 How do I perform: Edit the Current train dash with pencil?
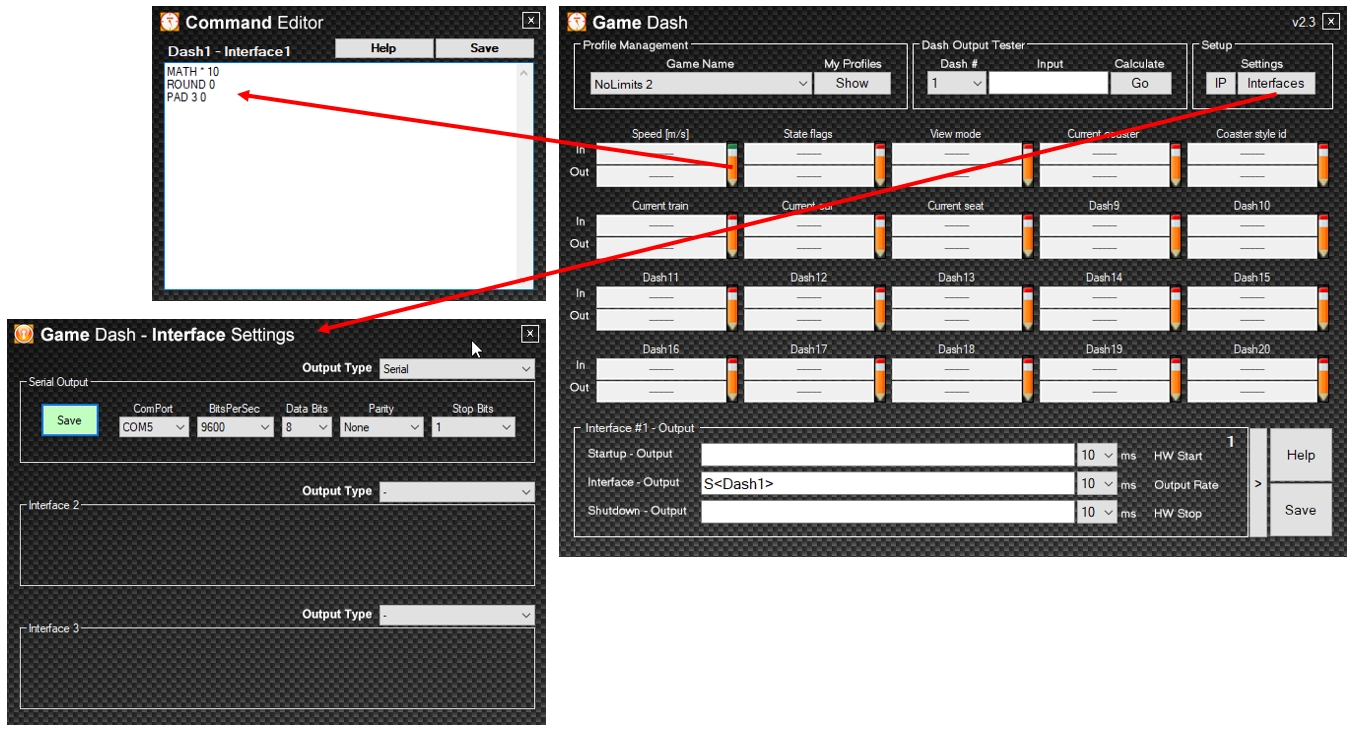click(732, 237)
